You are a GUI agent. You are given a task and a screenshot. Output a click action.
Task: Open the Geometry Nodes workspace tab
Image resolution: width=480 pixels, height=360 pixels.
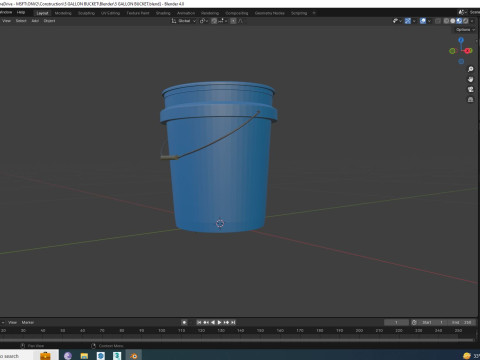(x=270, y=13)
